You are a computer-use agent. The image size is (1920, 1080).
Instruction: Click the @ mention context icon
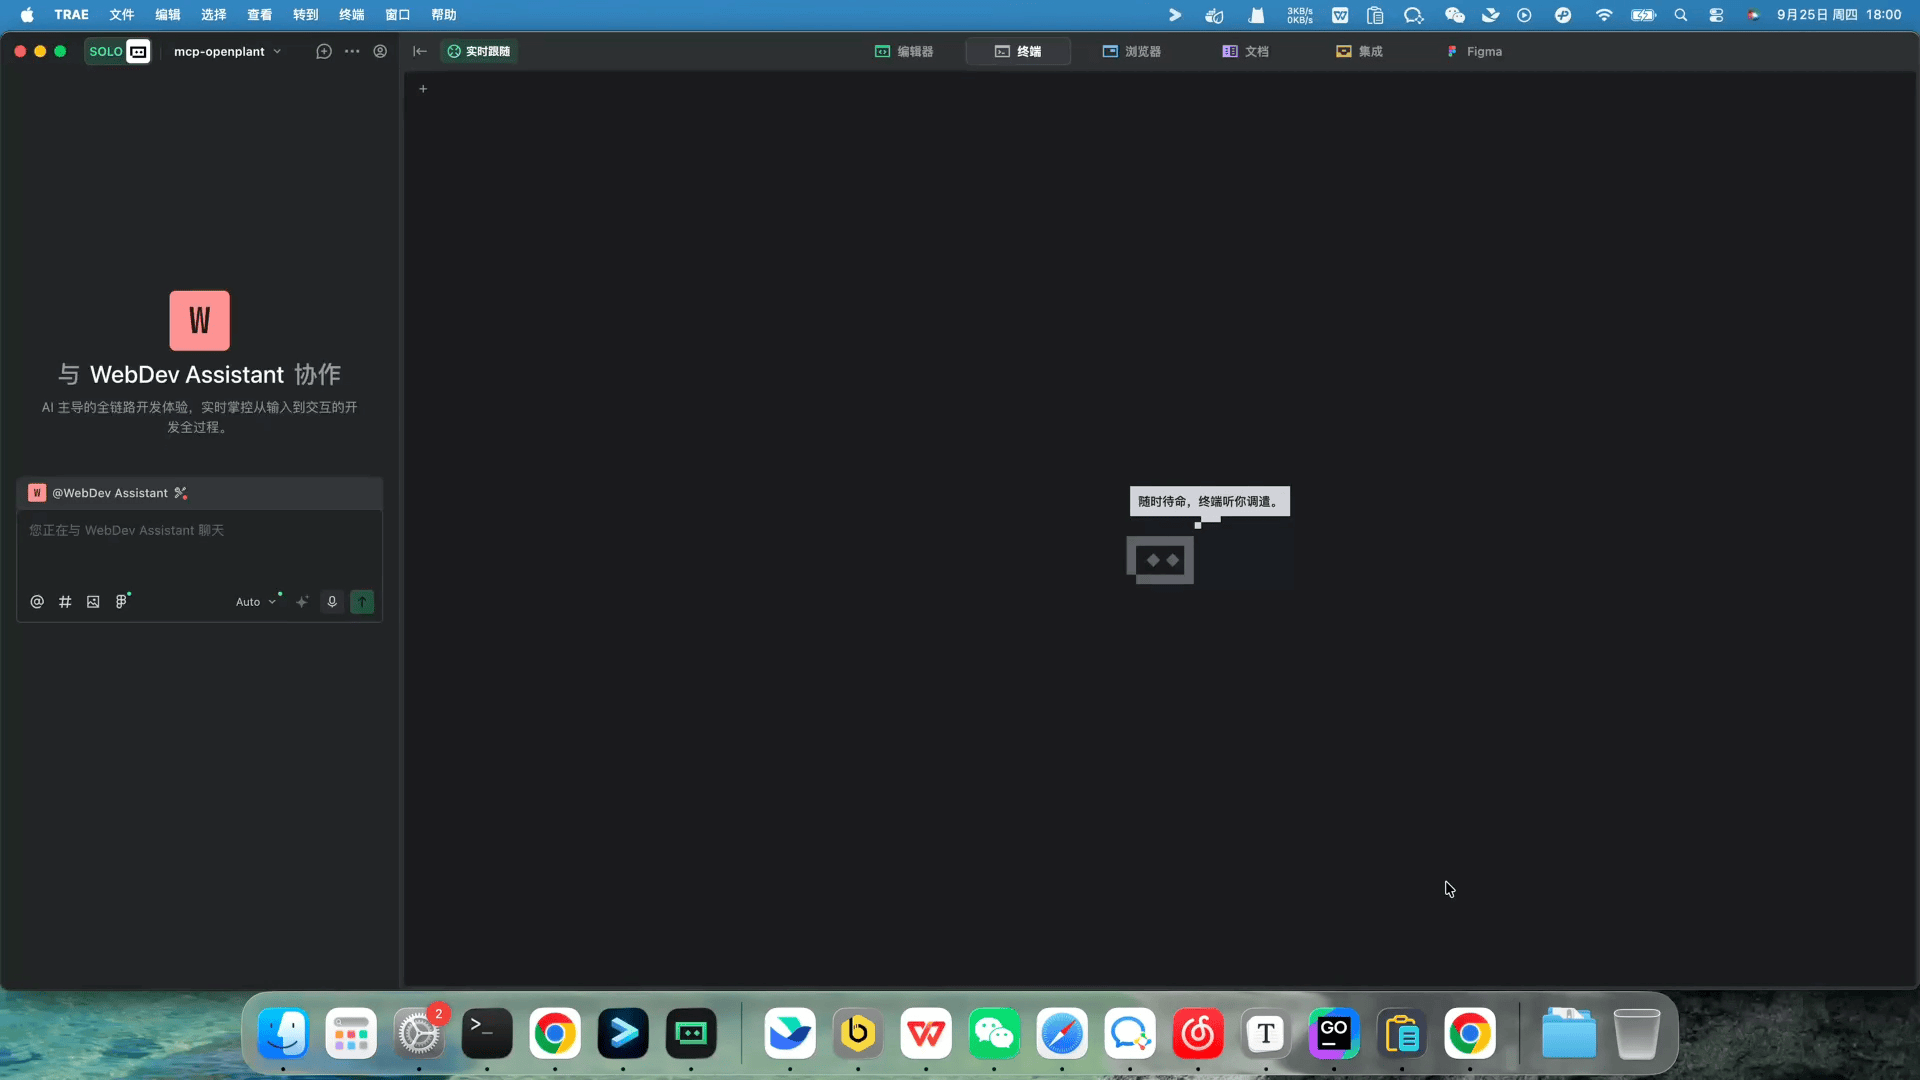point(37,602)
